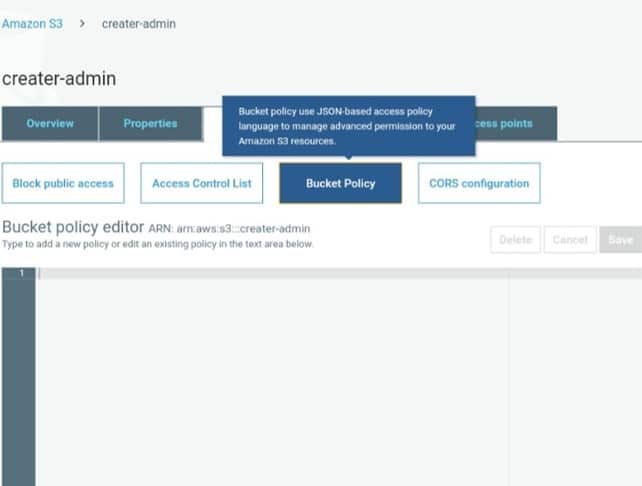
Task: Click the Cancel button
Action: point(570,240)
